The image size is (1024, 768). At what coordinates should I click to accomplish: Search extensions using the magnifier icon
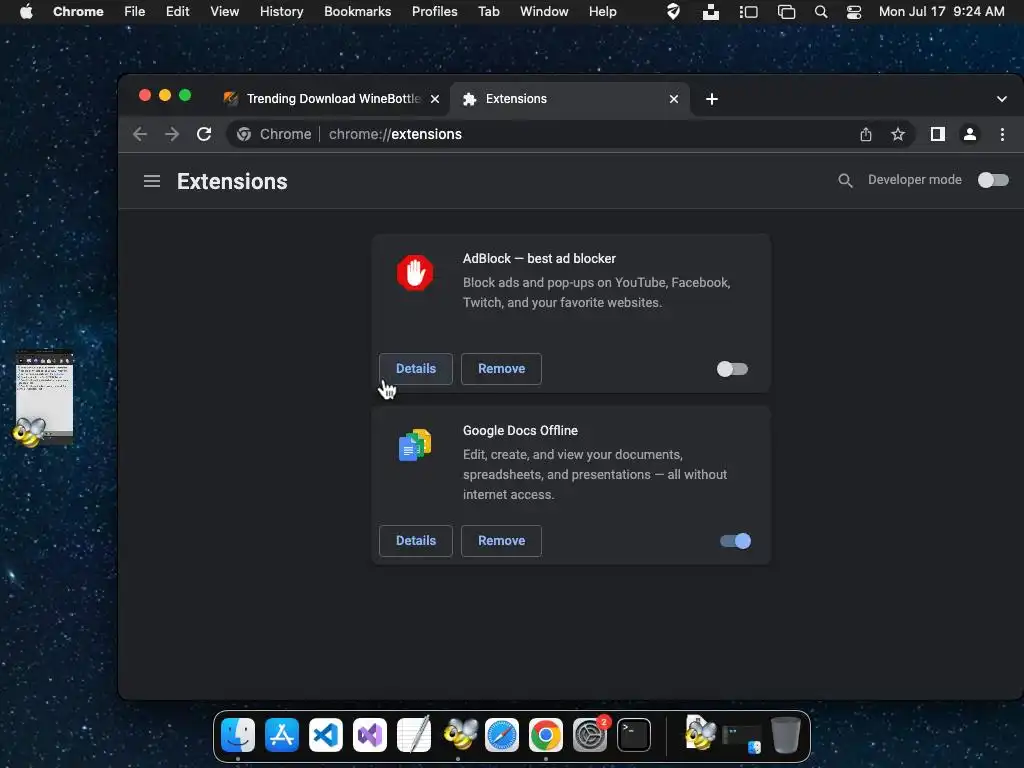[x=845, y=181]
